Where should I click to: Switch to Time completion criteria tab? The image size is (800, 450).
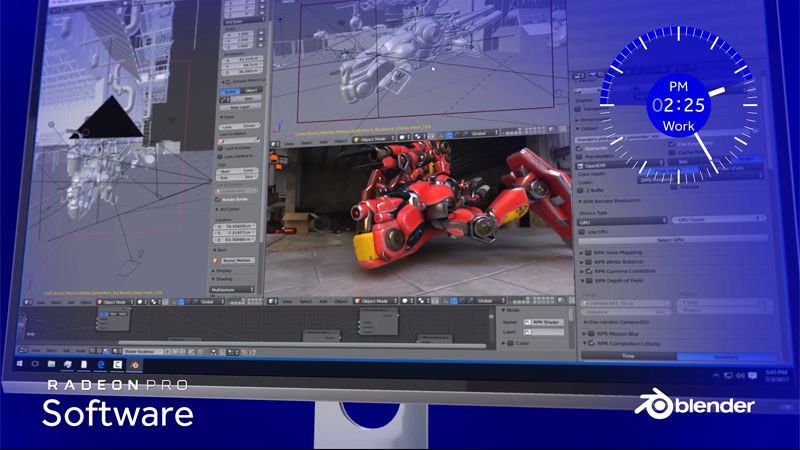tap(629, 356)
